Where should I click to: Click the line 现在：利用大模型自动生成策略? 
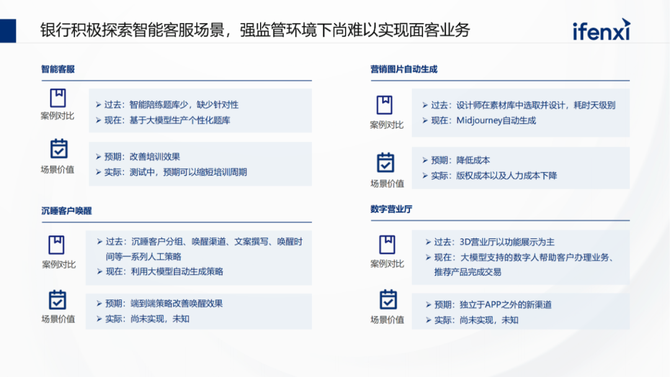160,271
